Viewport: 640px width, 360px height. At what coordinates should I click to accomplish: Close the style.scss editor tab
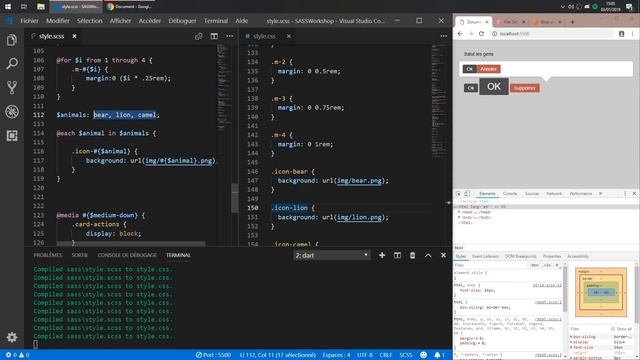point(74,36)
